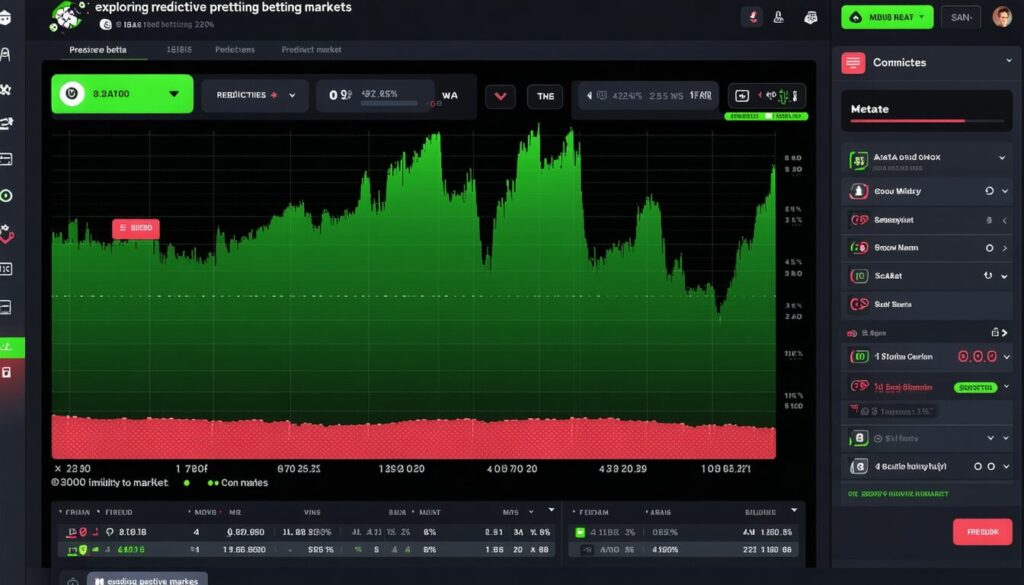Image resolution: width=1024 pixels, height=585 pixels.
Task: Click the AIstA osid oNox green icon
Action: [x=858, y=160]
